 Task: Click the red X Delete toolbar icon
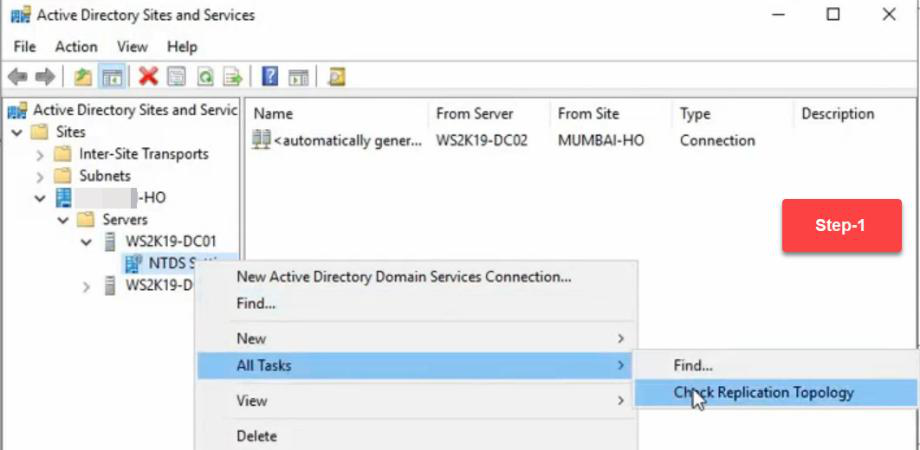(148, 76)
